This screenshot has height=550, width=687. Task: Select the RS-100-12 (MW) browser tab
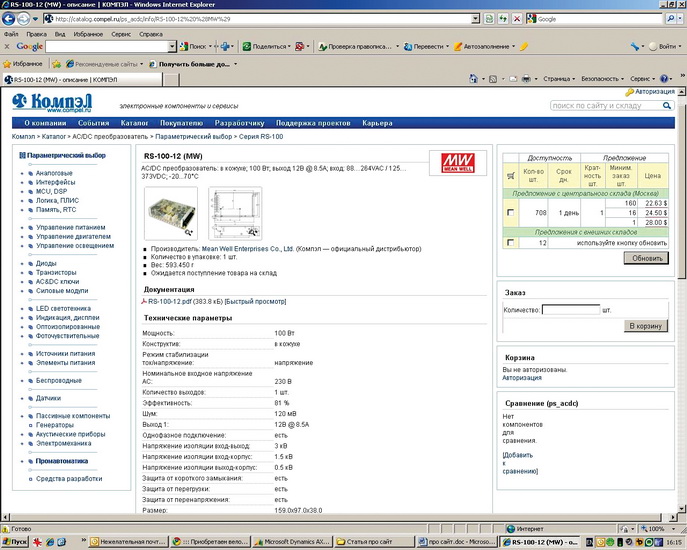[x=82, y=80]
